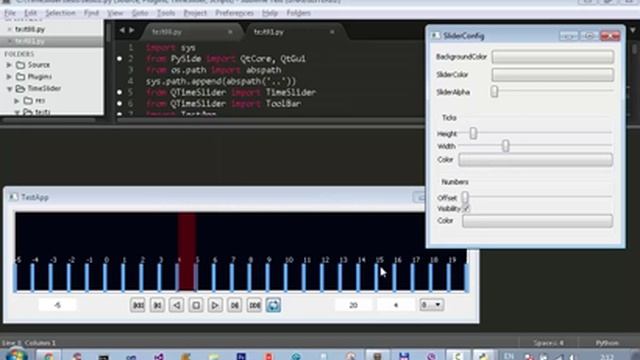Close the inactive editor tab
This screenshot has height=360, width=640.
(x=230, y=32)
